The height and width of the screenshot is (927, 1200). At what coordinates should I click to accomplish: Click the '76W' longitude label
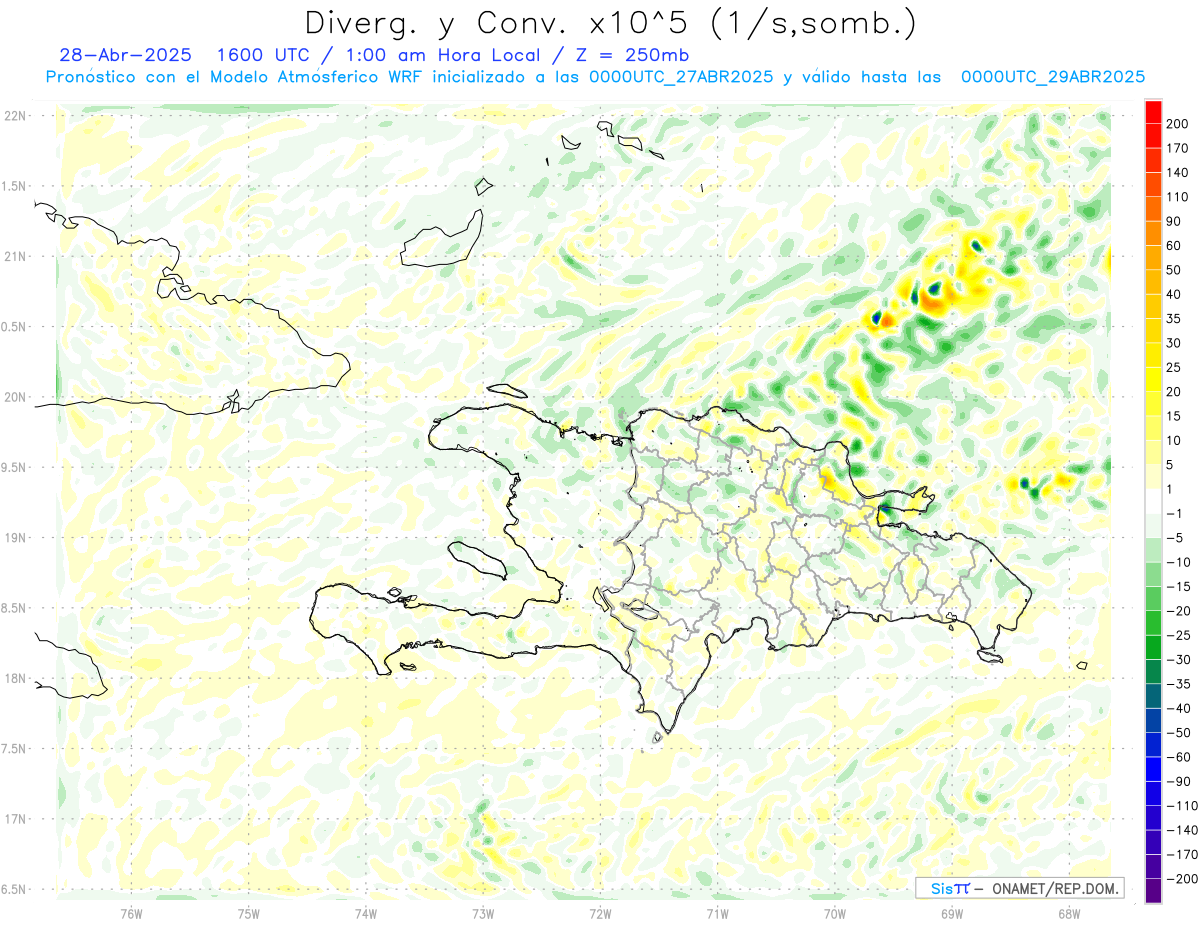(x=131, y=913)
